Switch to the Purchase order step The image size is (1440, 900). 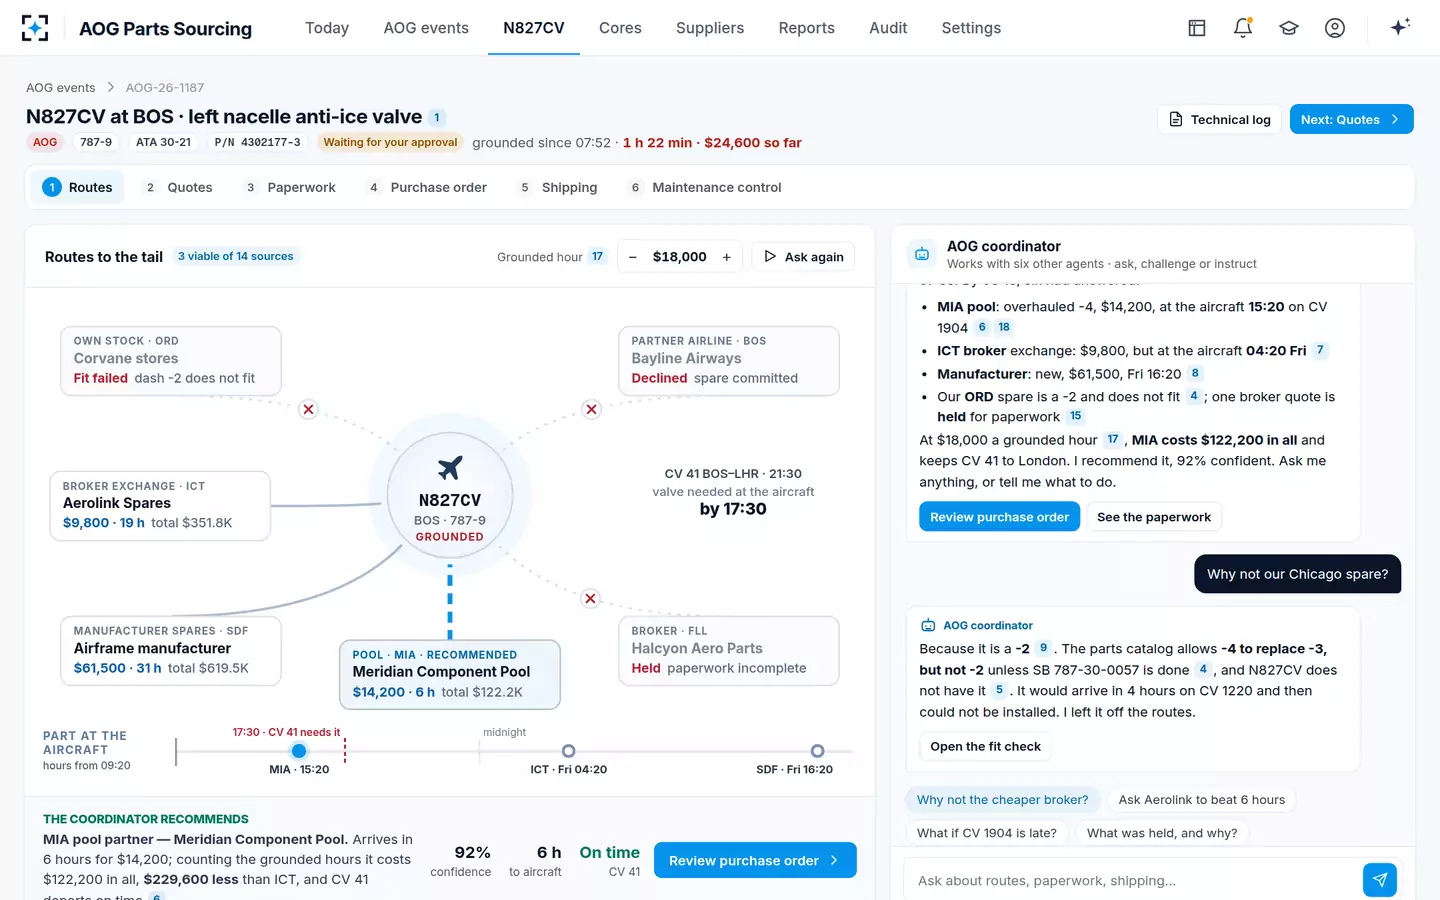pyautogui.click(x=428, y=187)
